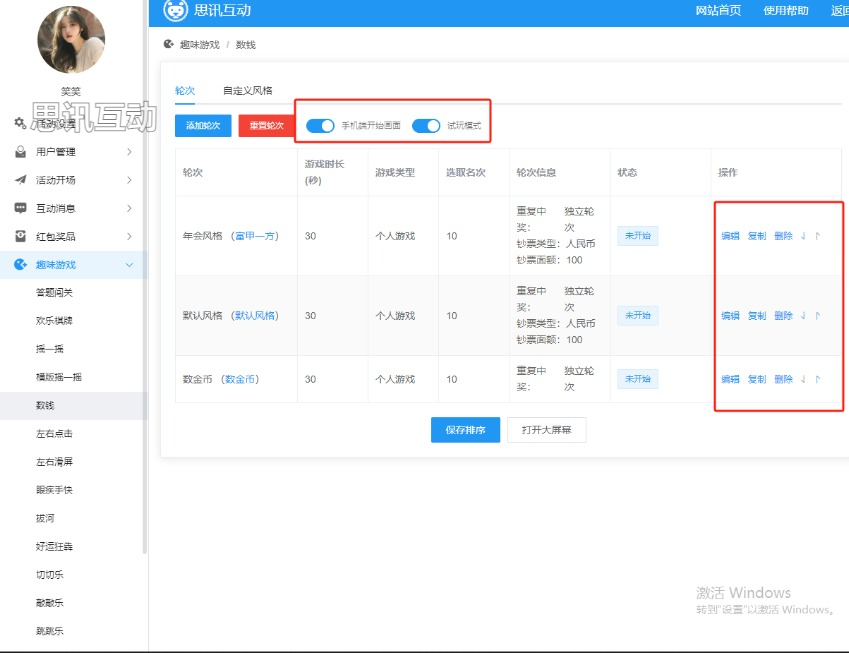Select 切切乐 in sidebar
Screen dimensions: 849x653
(50, 574)
